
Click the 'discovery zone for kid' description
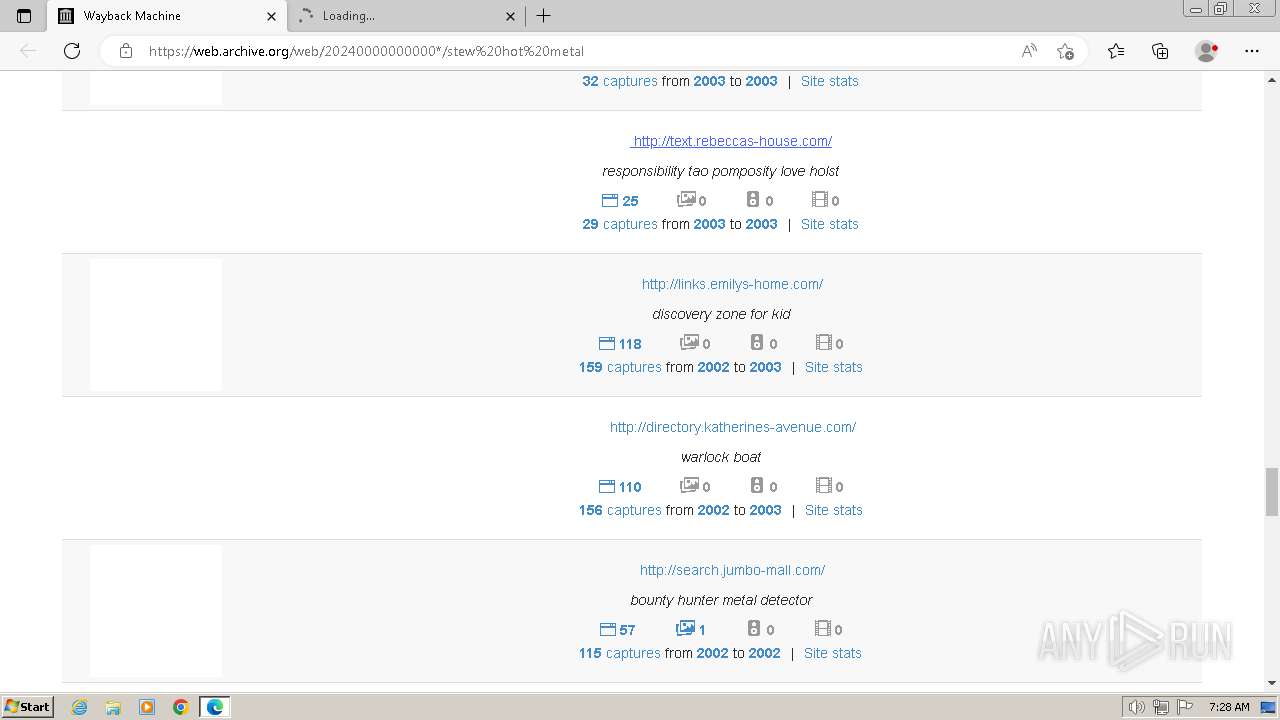pyautogui.click(x=721, y=314)
